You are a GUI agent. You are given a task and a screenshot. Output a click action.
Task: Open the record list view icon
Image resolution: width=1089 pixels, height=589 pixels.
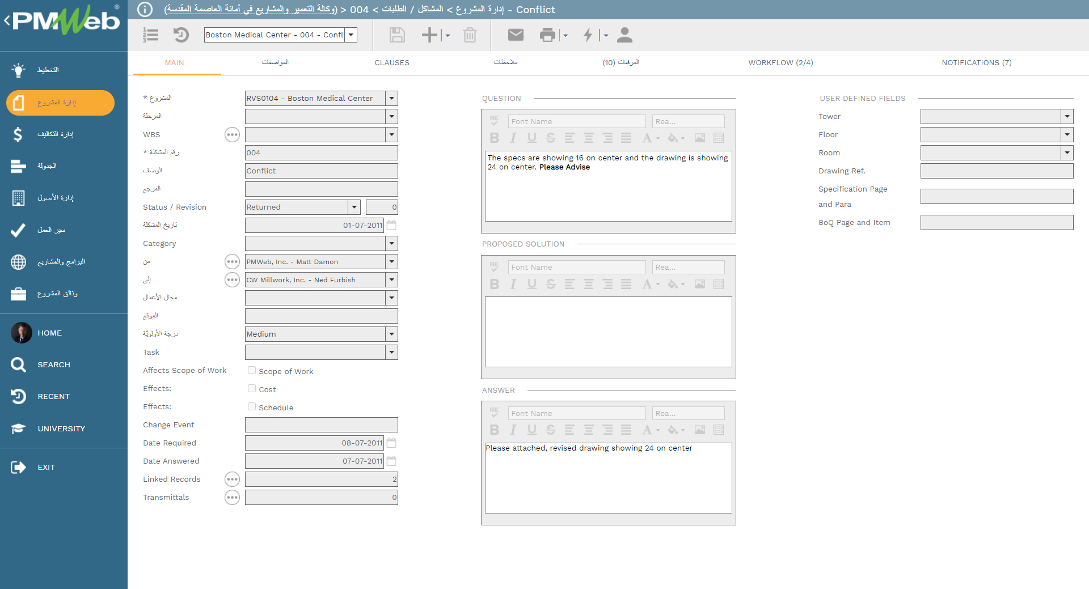point(150,35)
